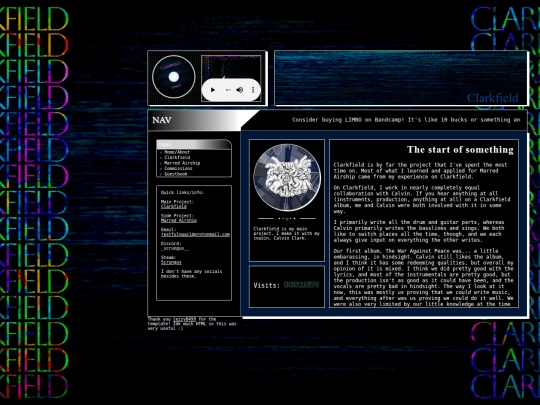
Task: Follow the Main Project Clarkfield quick link
Action: click(x=174, y=207)
